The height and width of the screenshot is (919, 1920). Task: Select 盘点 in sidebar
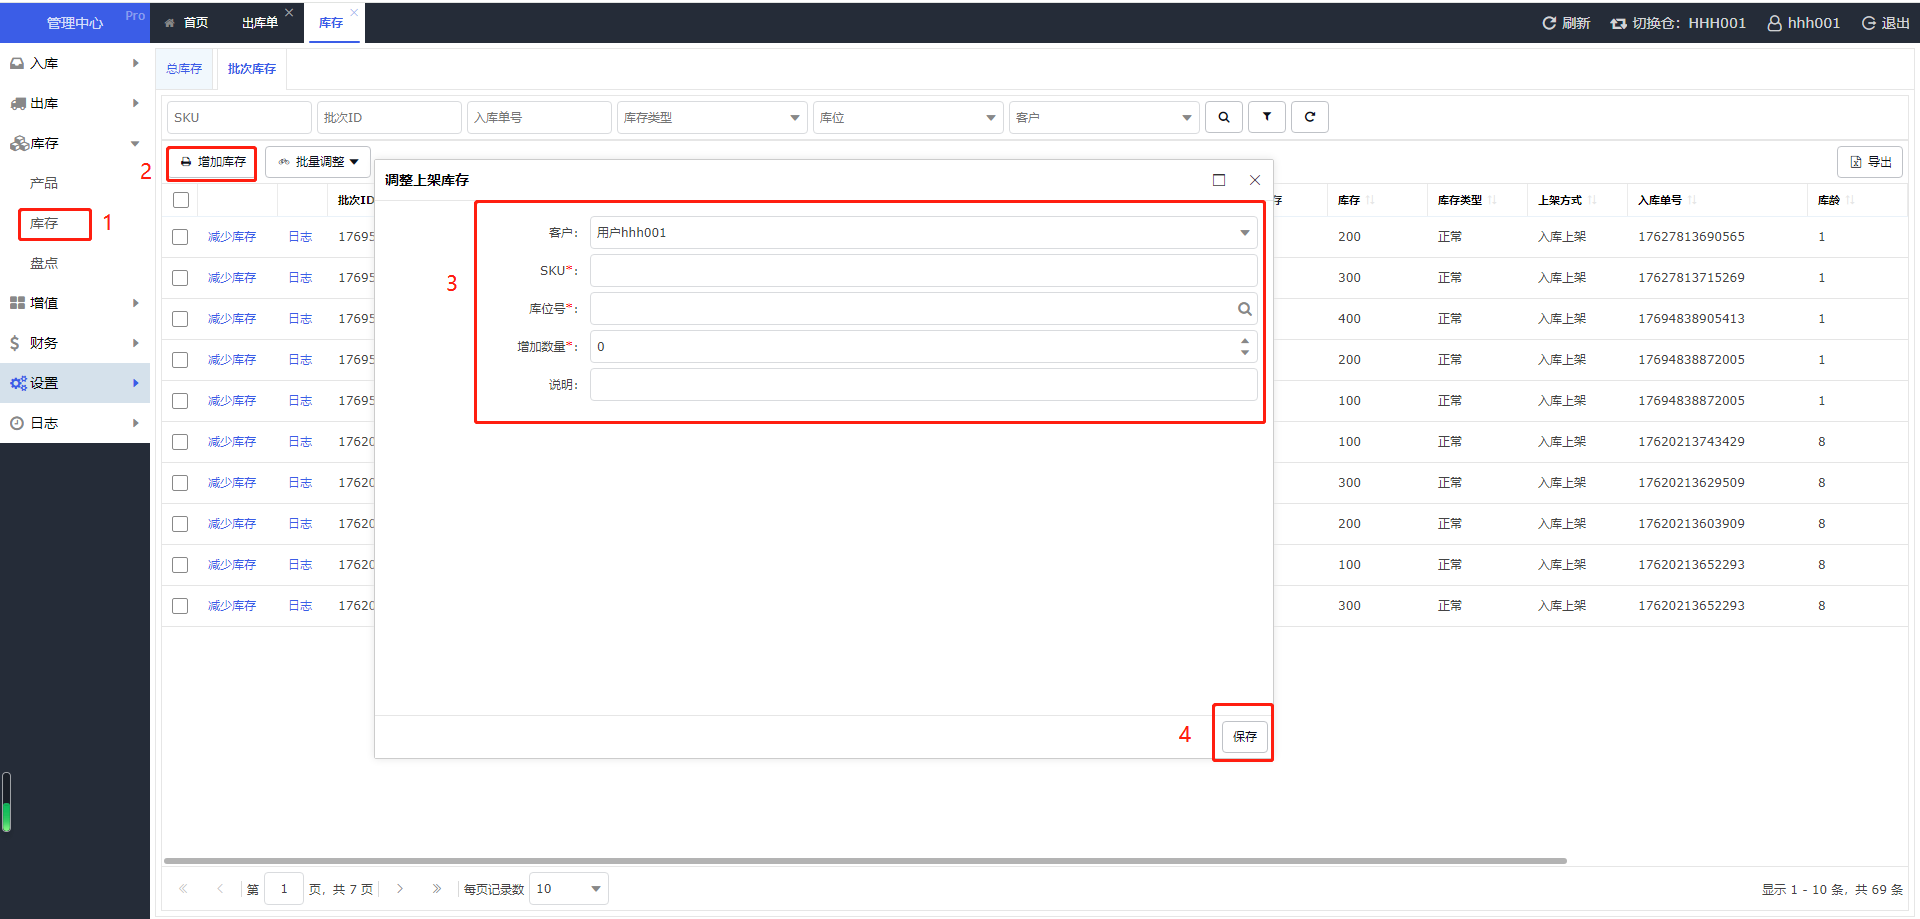[x=44, y=263]
